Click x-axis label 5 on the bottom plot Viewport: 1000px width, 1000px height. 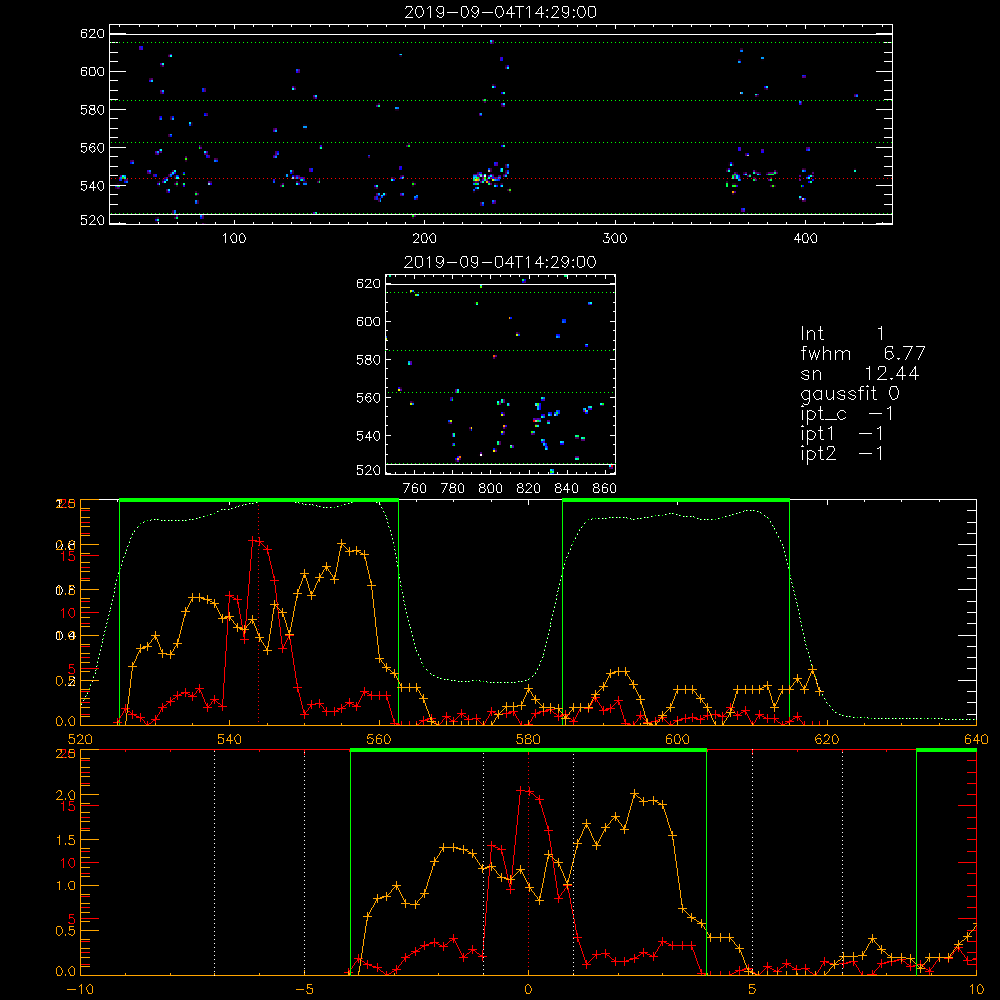coord(752,989)
